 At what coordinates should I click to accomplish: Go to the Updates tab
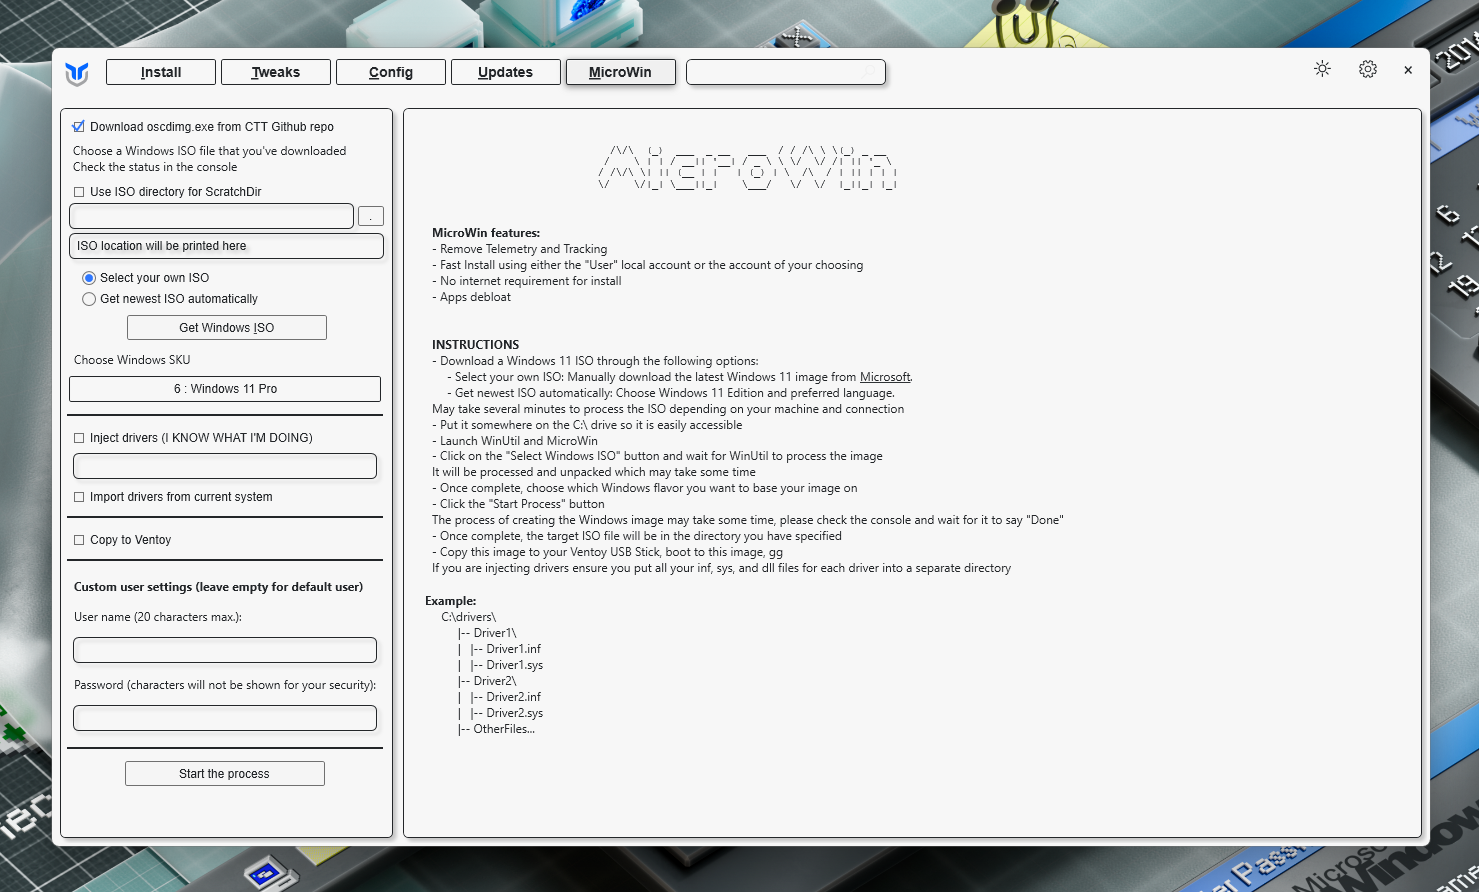pos(505,72)
